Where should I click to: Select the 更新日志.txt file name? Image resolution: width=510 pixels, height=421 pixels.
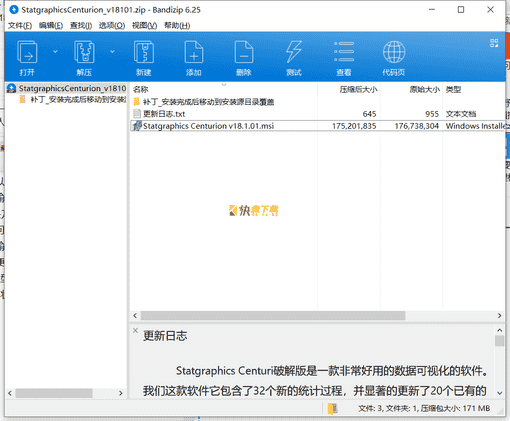click(x=164, y=114)
